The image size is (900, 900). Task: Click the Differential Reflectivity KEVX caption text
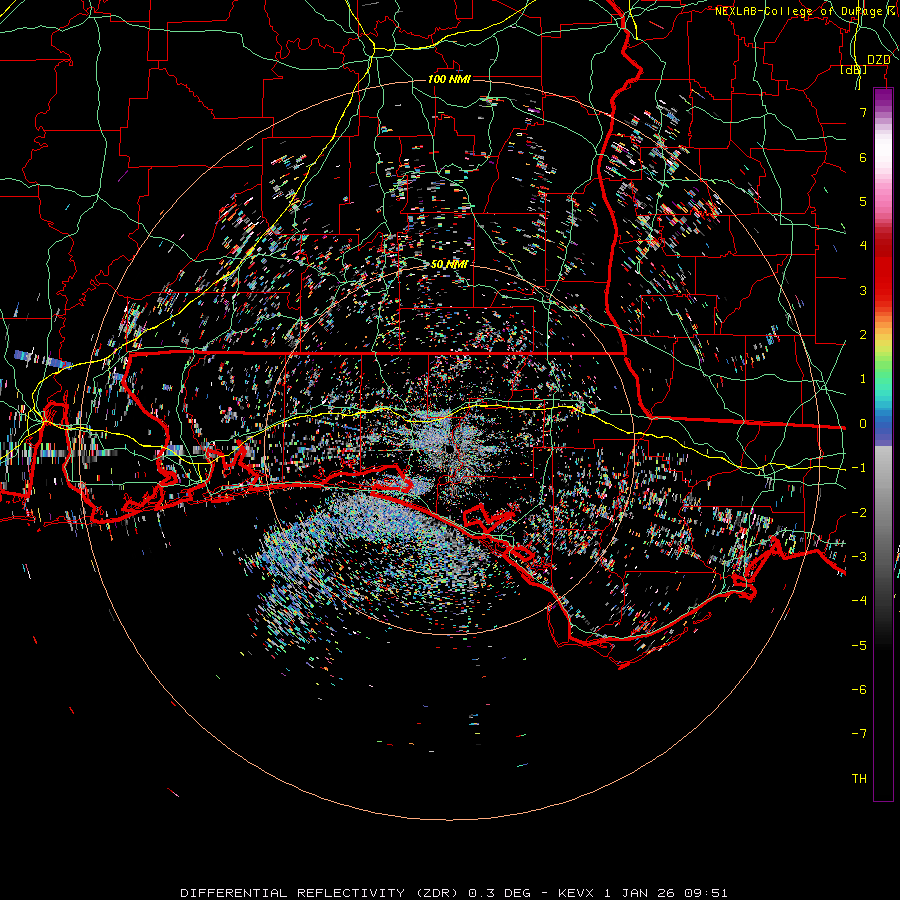pos(454,893)
